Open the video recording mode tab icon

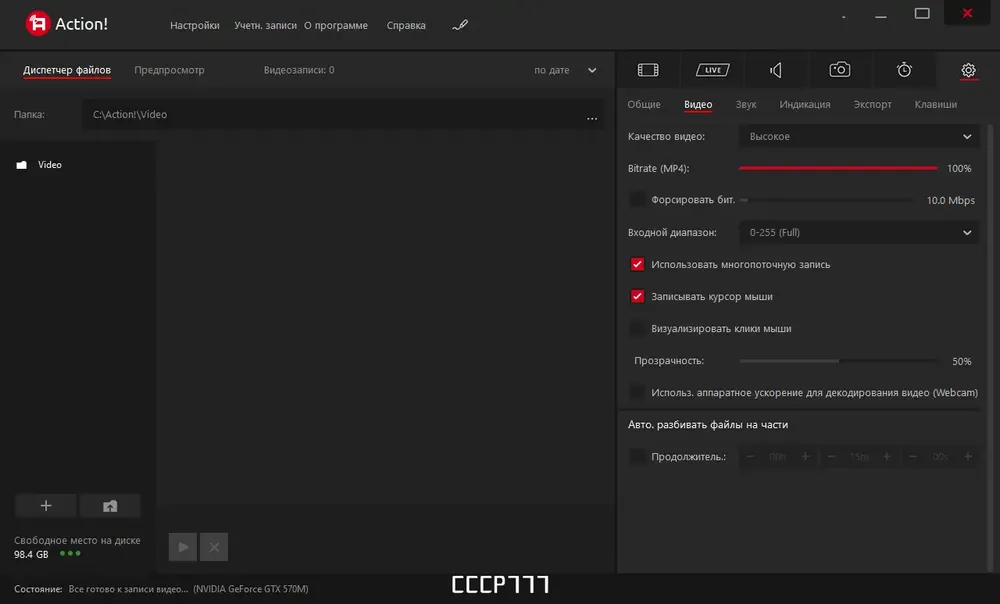click(x=648, y=70)
